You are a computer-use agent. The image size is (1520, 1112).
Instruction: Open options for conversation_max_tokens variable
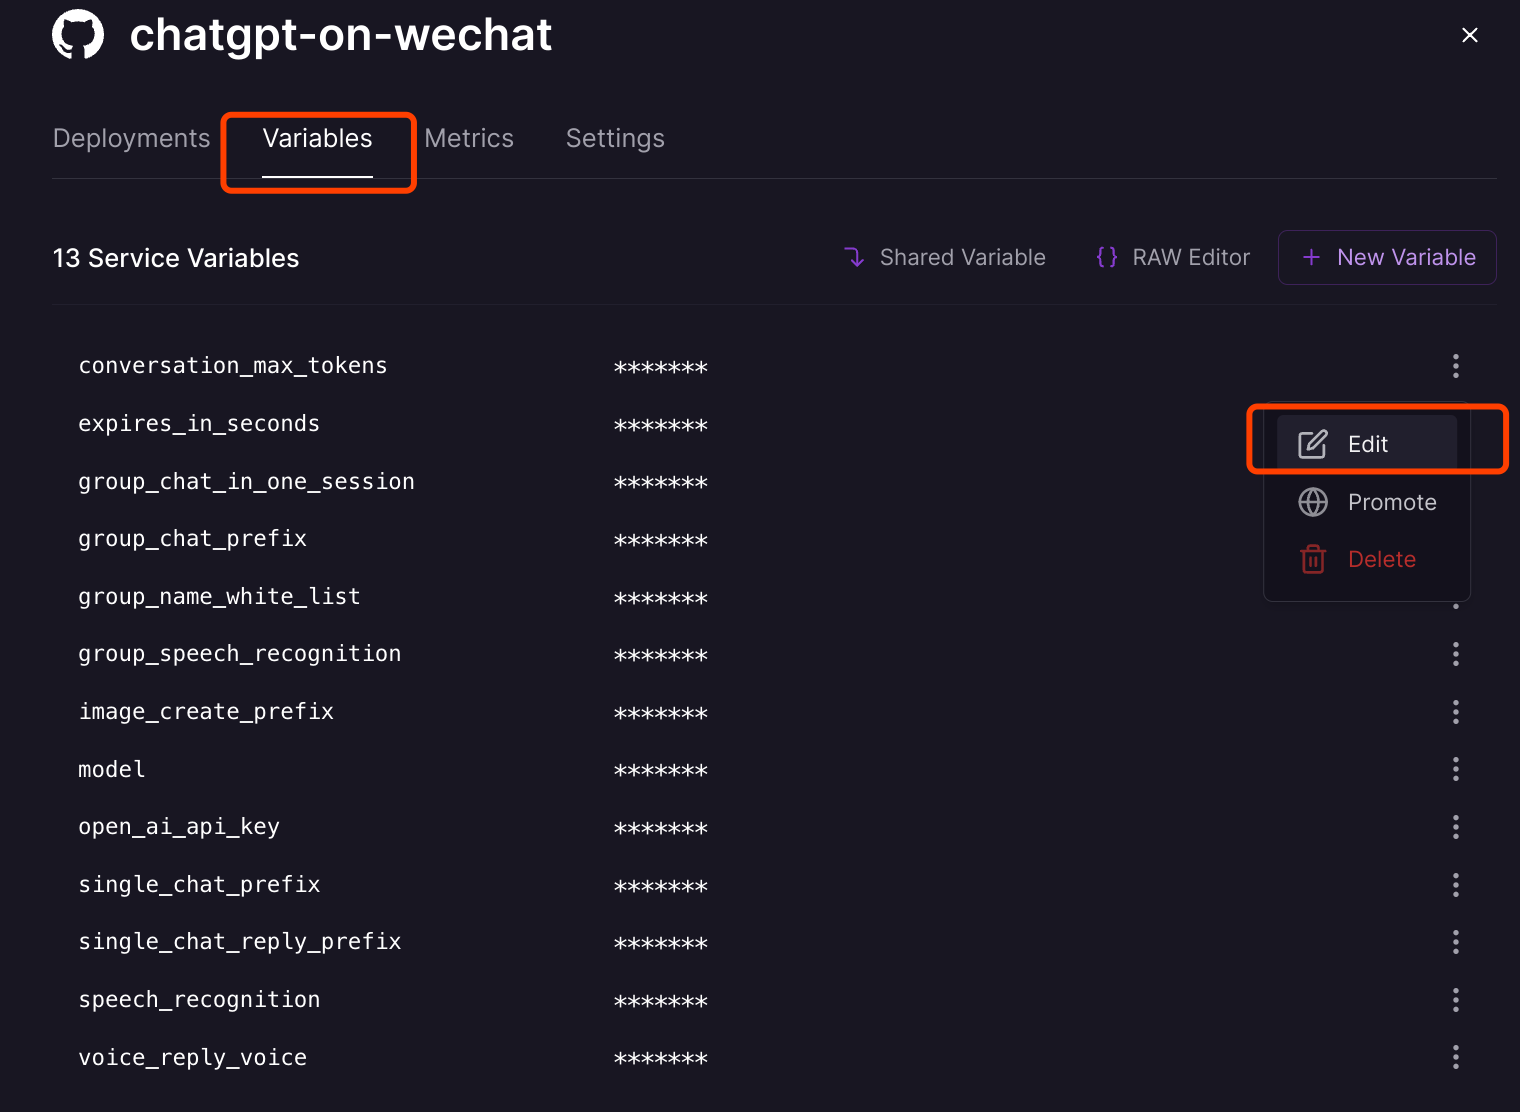coord(1456,366)
